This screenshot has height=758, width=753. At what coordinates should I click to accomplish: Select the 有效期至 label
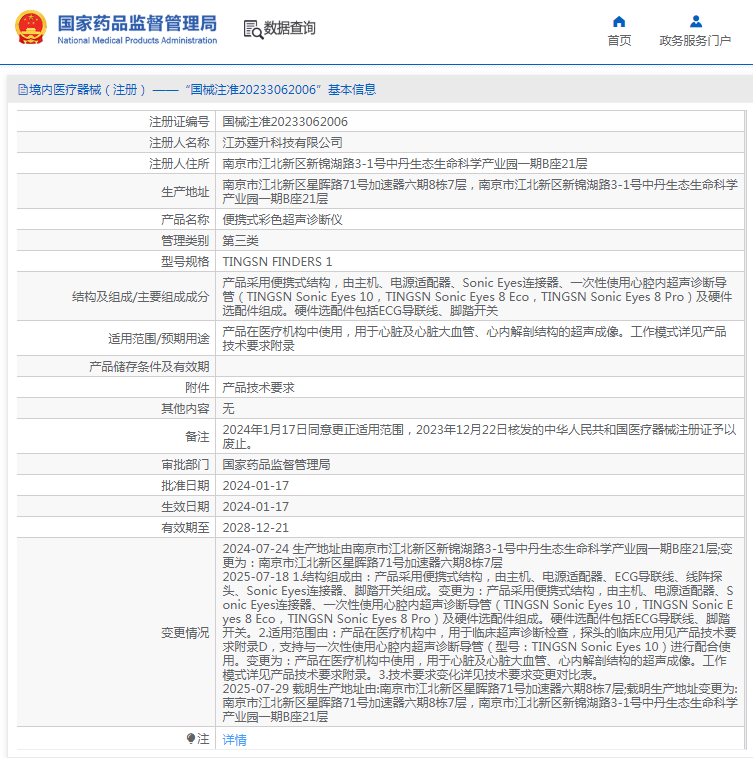coord(185,528)
